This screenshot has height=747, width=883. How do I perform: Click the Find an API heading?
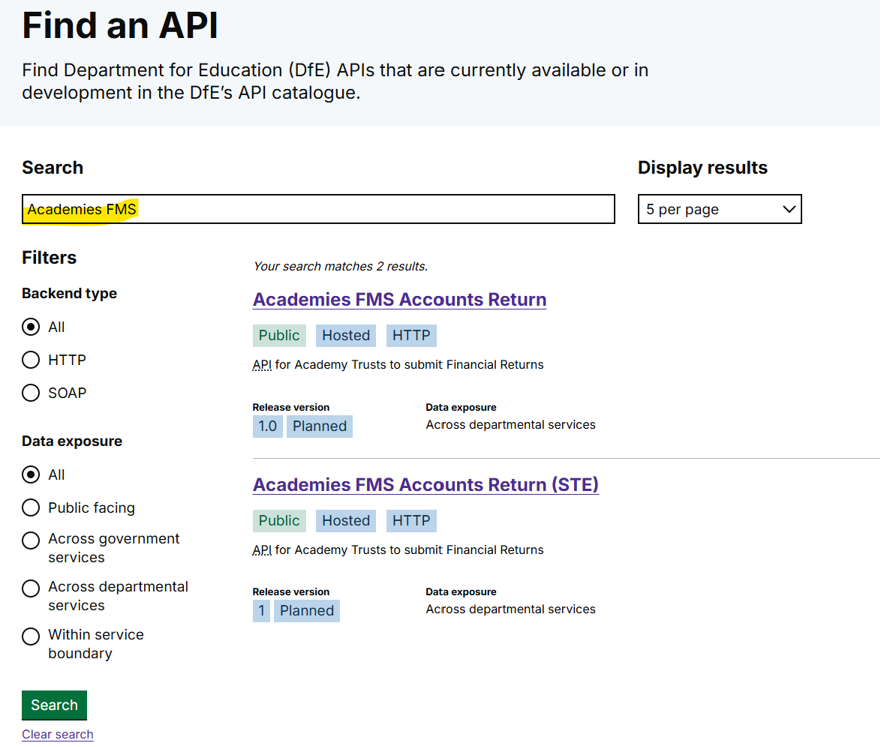(120, 25)
